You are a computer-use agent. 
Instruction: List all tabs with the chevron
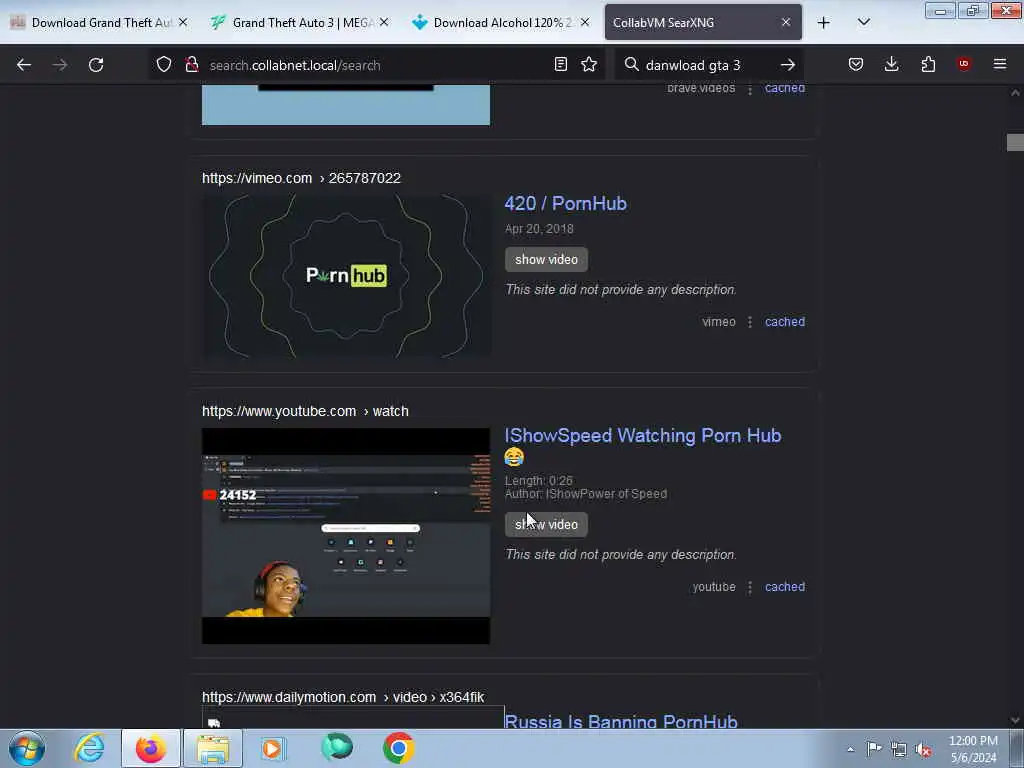pos(863,22)
